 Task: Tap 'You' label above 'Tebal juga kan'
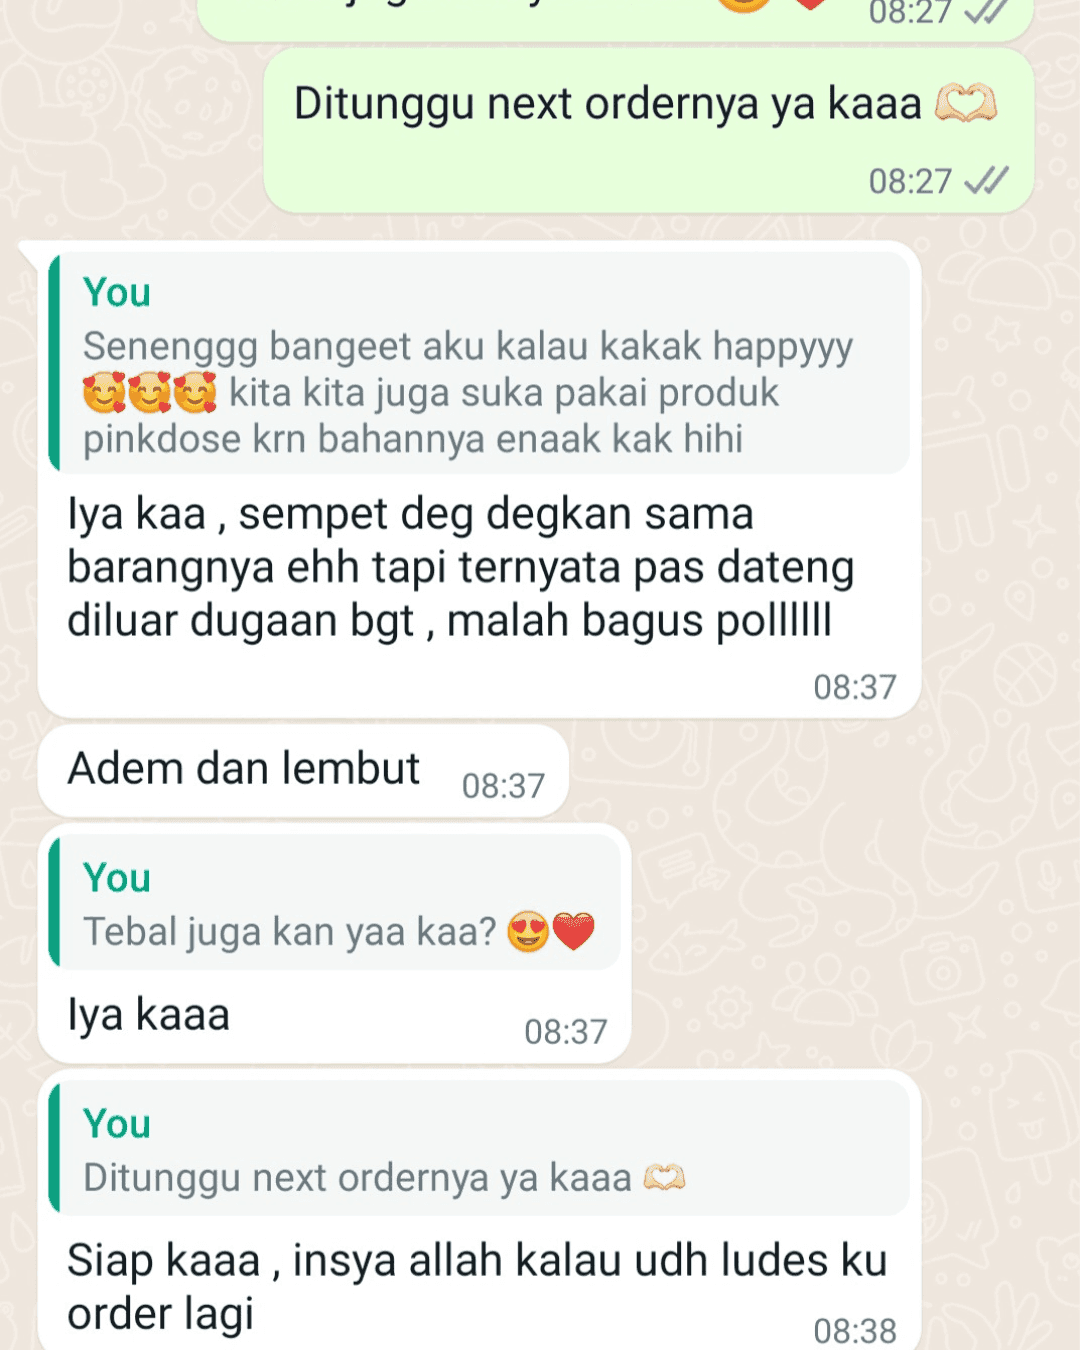[x=117, y=879]
